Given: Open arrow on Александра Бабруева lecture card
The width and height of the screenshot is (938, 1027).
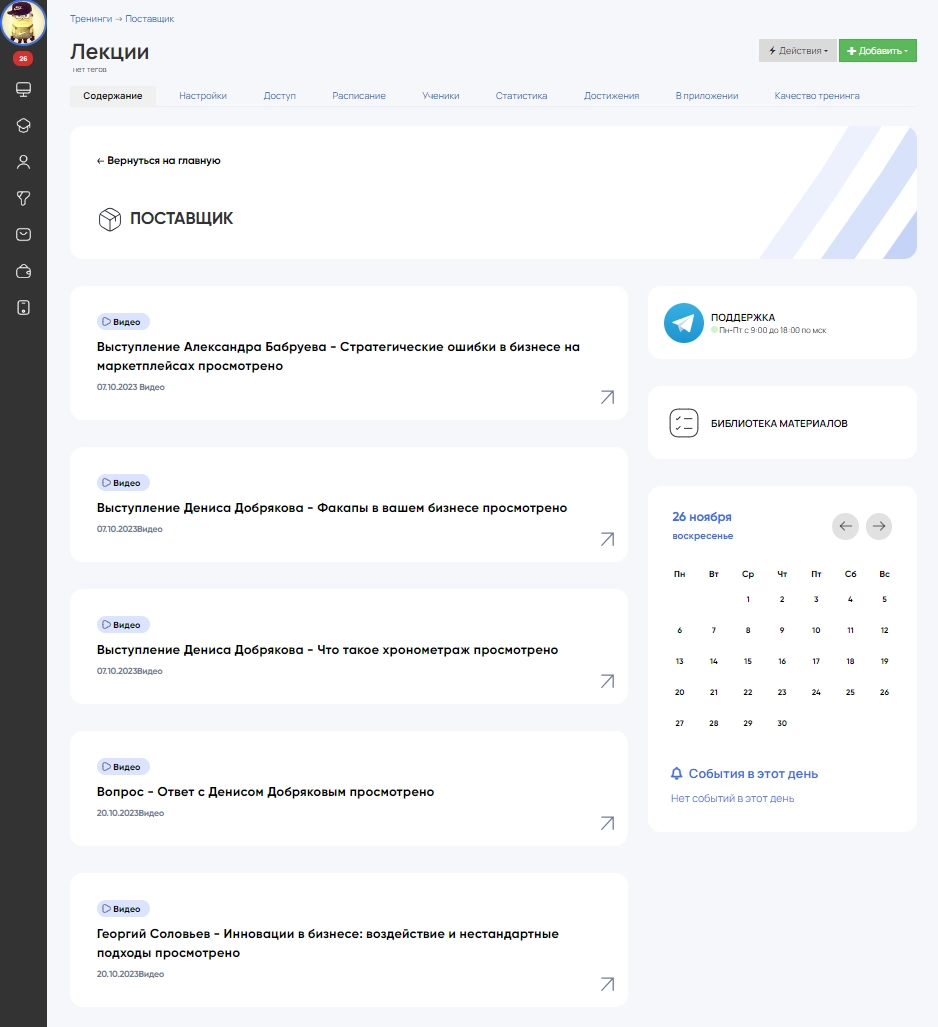Looking at the screenshot, I should coord(607,398).
